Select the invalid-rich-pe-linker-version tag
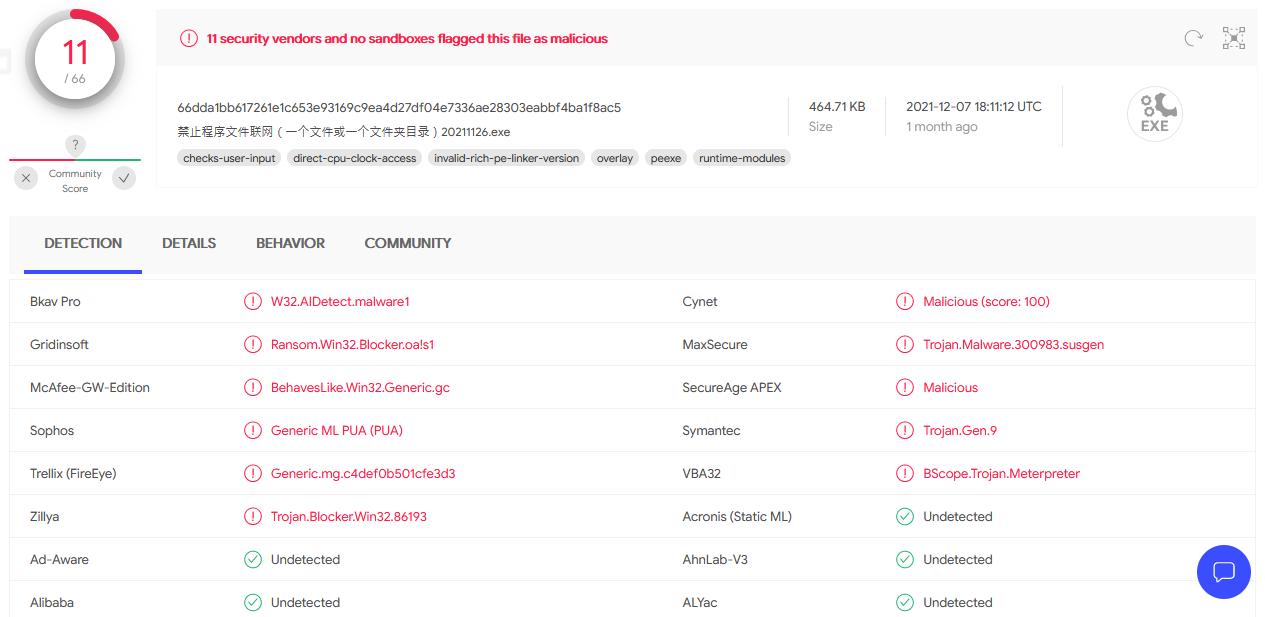Screen dimensions: 1265x617 (506, 158)
